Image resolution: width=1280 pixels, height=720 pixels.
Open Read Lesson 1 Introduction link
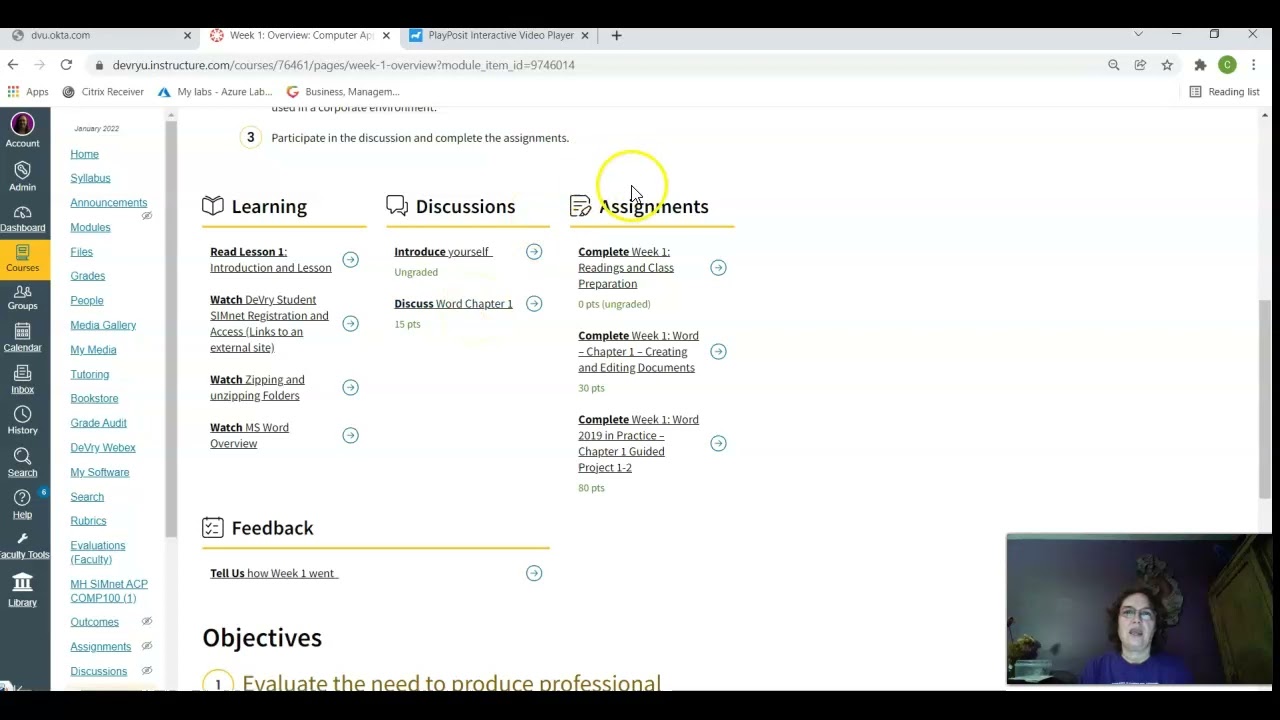click(270, 260)
